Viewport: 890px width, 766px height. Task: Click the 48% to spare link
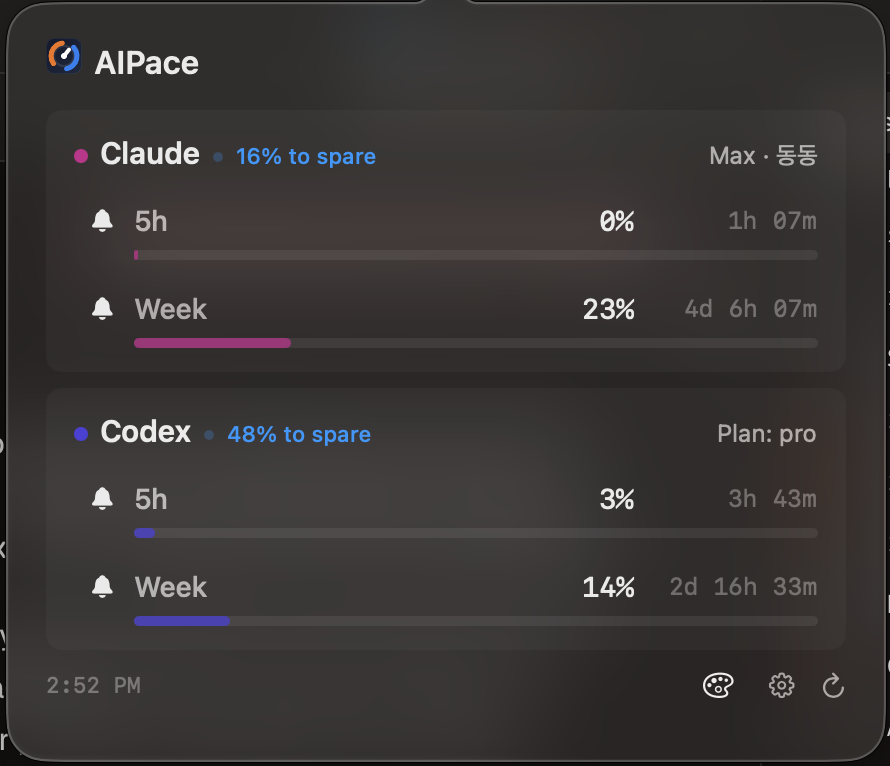(x=298, y=434)
